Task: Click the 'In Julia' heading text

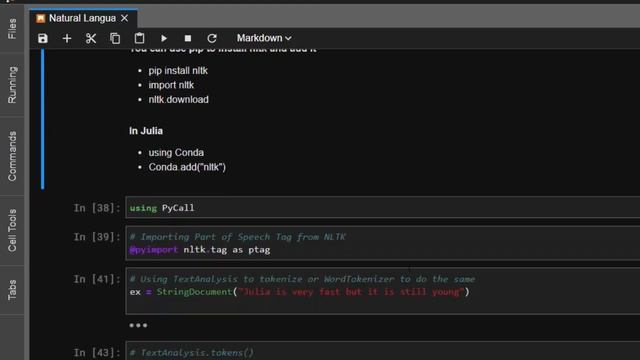Action: pyautogui.click(x=146, y=131)
